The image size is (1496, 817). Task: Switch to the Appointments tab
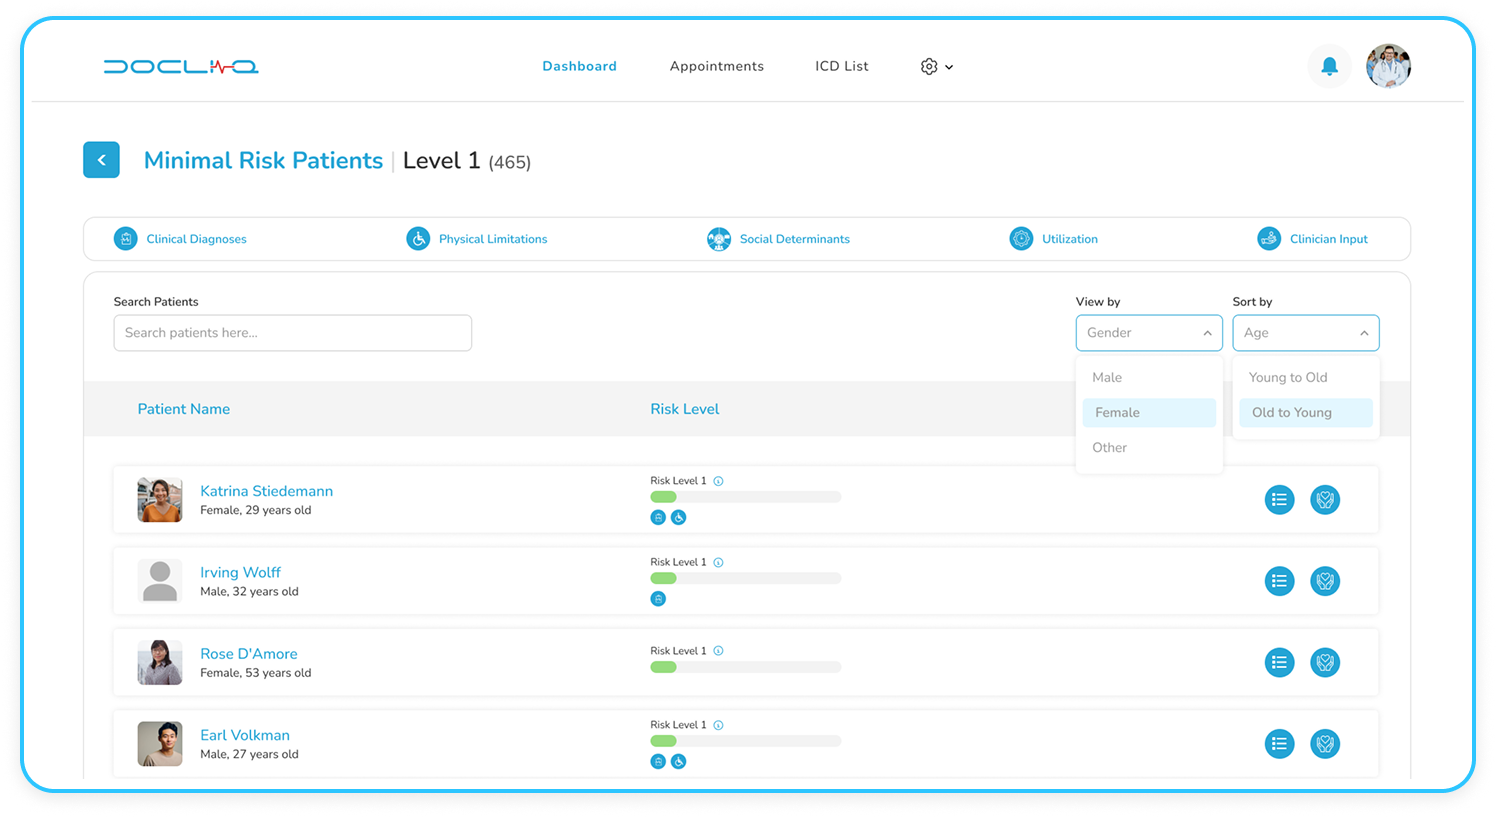[x=717, y=66]
